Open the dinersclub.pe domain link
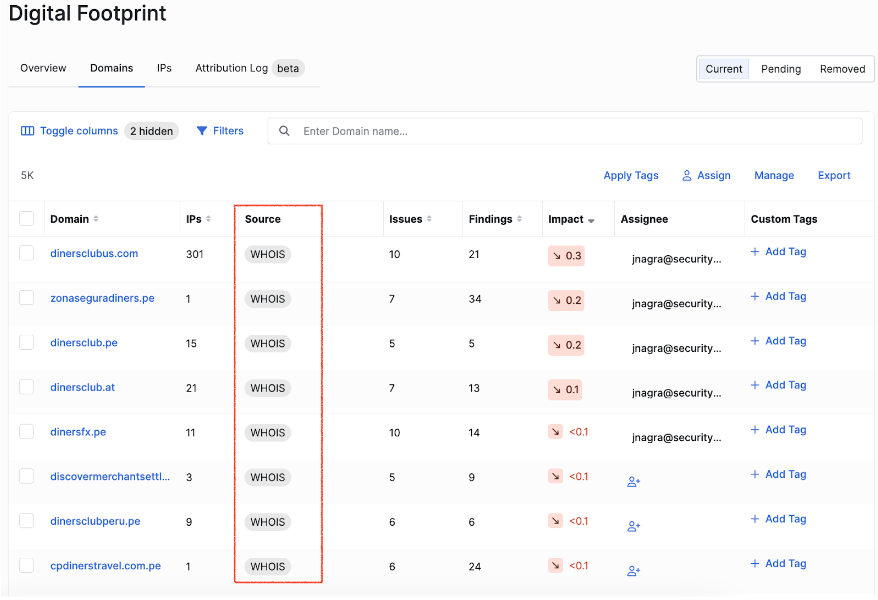 pos(84,343)
